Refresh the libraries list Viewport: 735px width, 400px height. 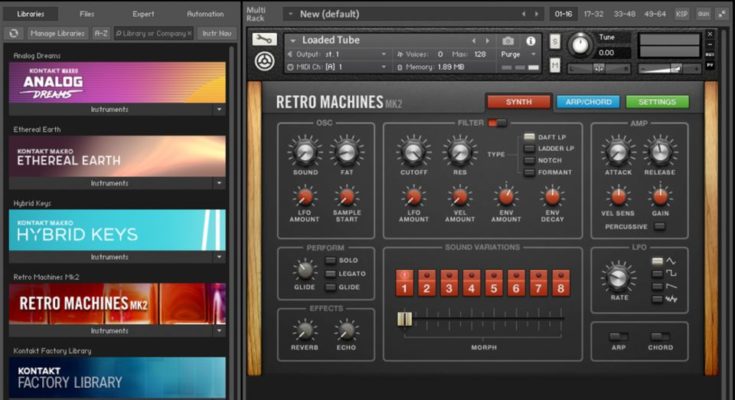coord(13,33)
